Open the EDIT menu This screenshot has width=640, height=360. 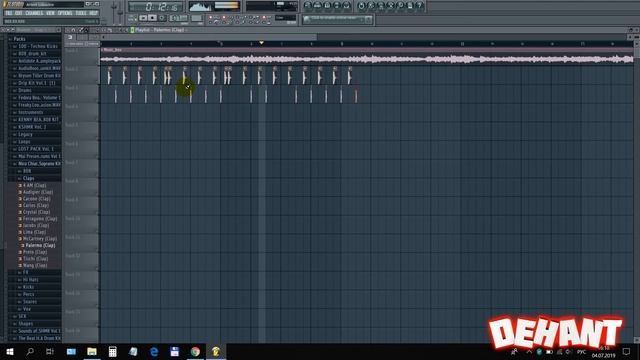click(x=18, y=13)
